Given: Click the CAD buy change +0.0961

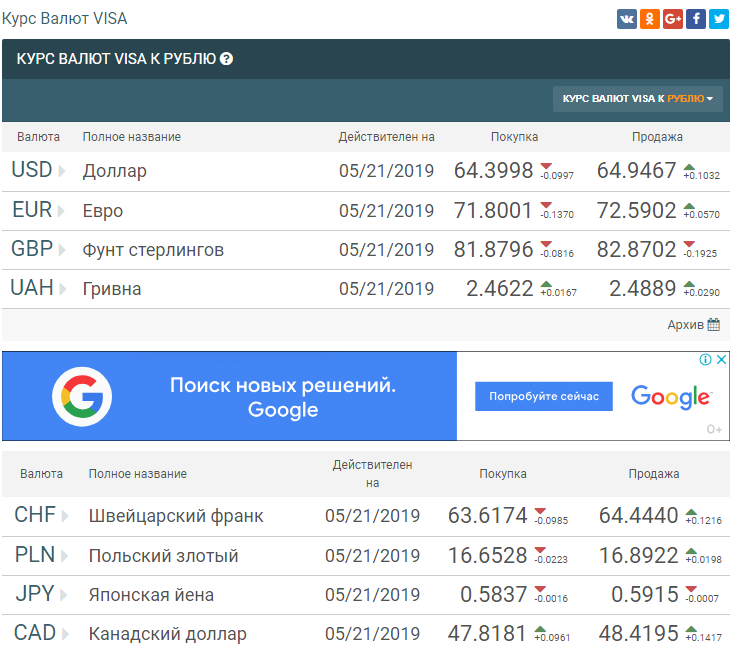Looking at the screenshot, I should (552, 638).
